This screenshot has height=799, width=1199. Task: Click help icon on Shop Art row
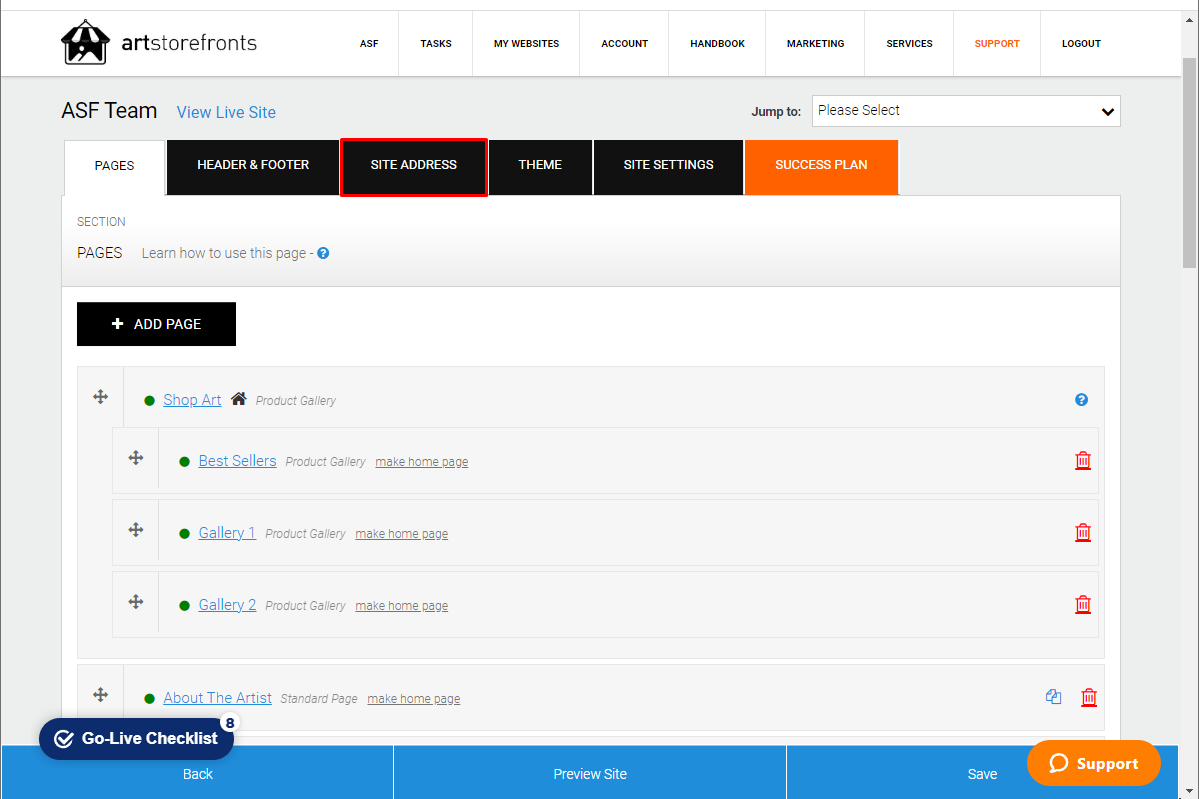(x=1081, y=400)
